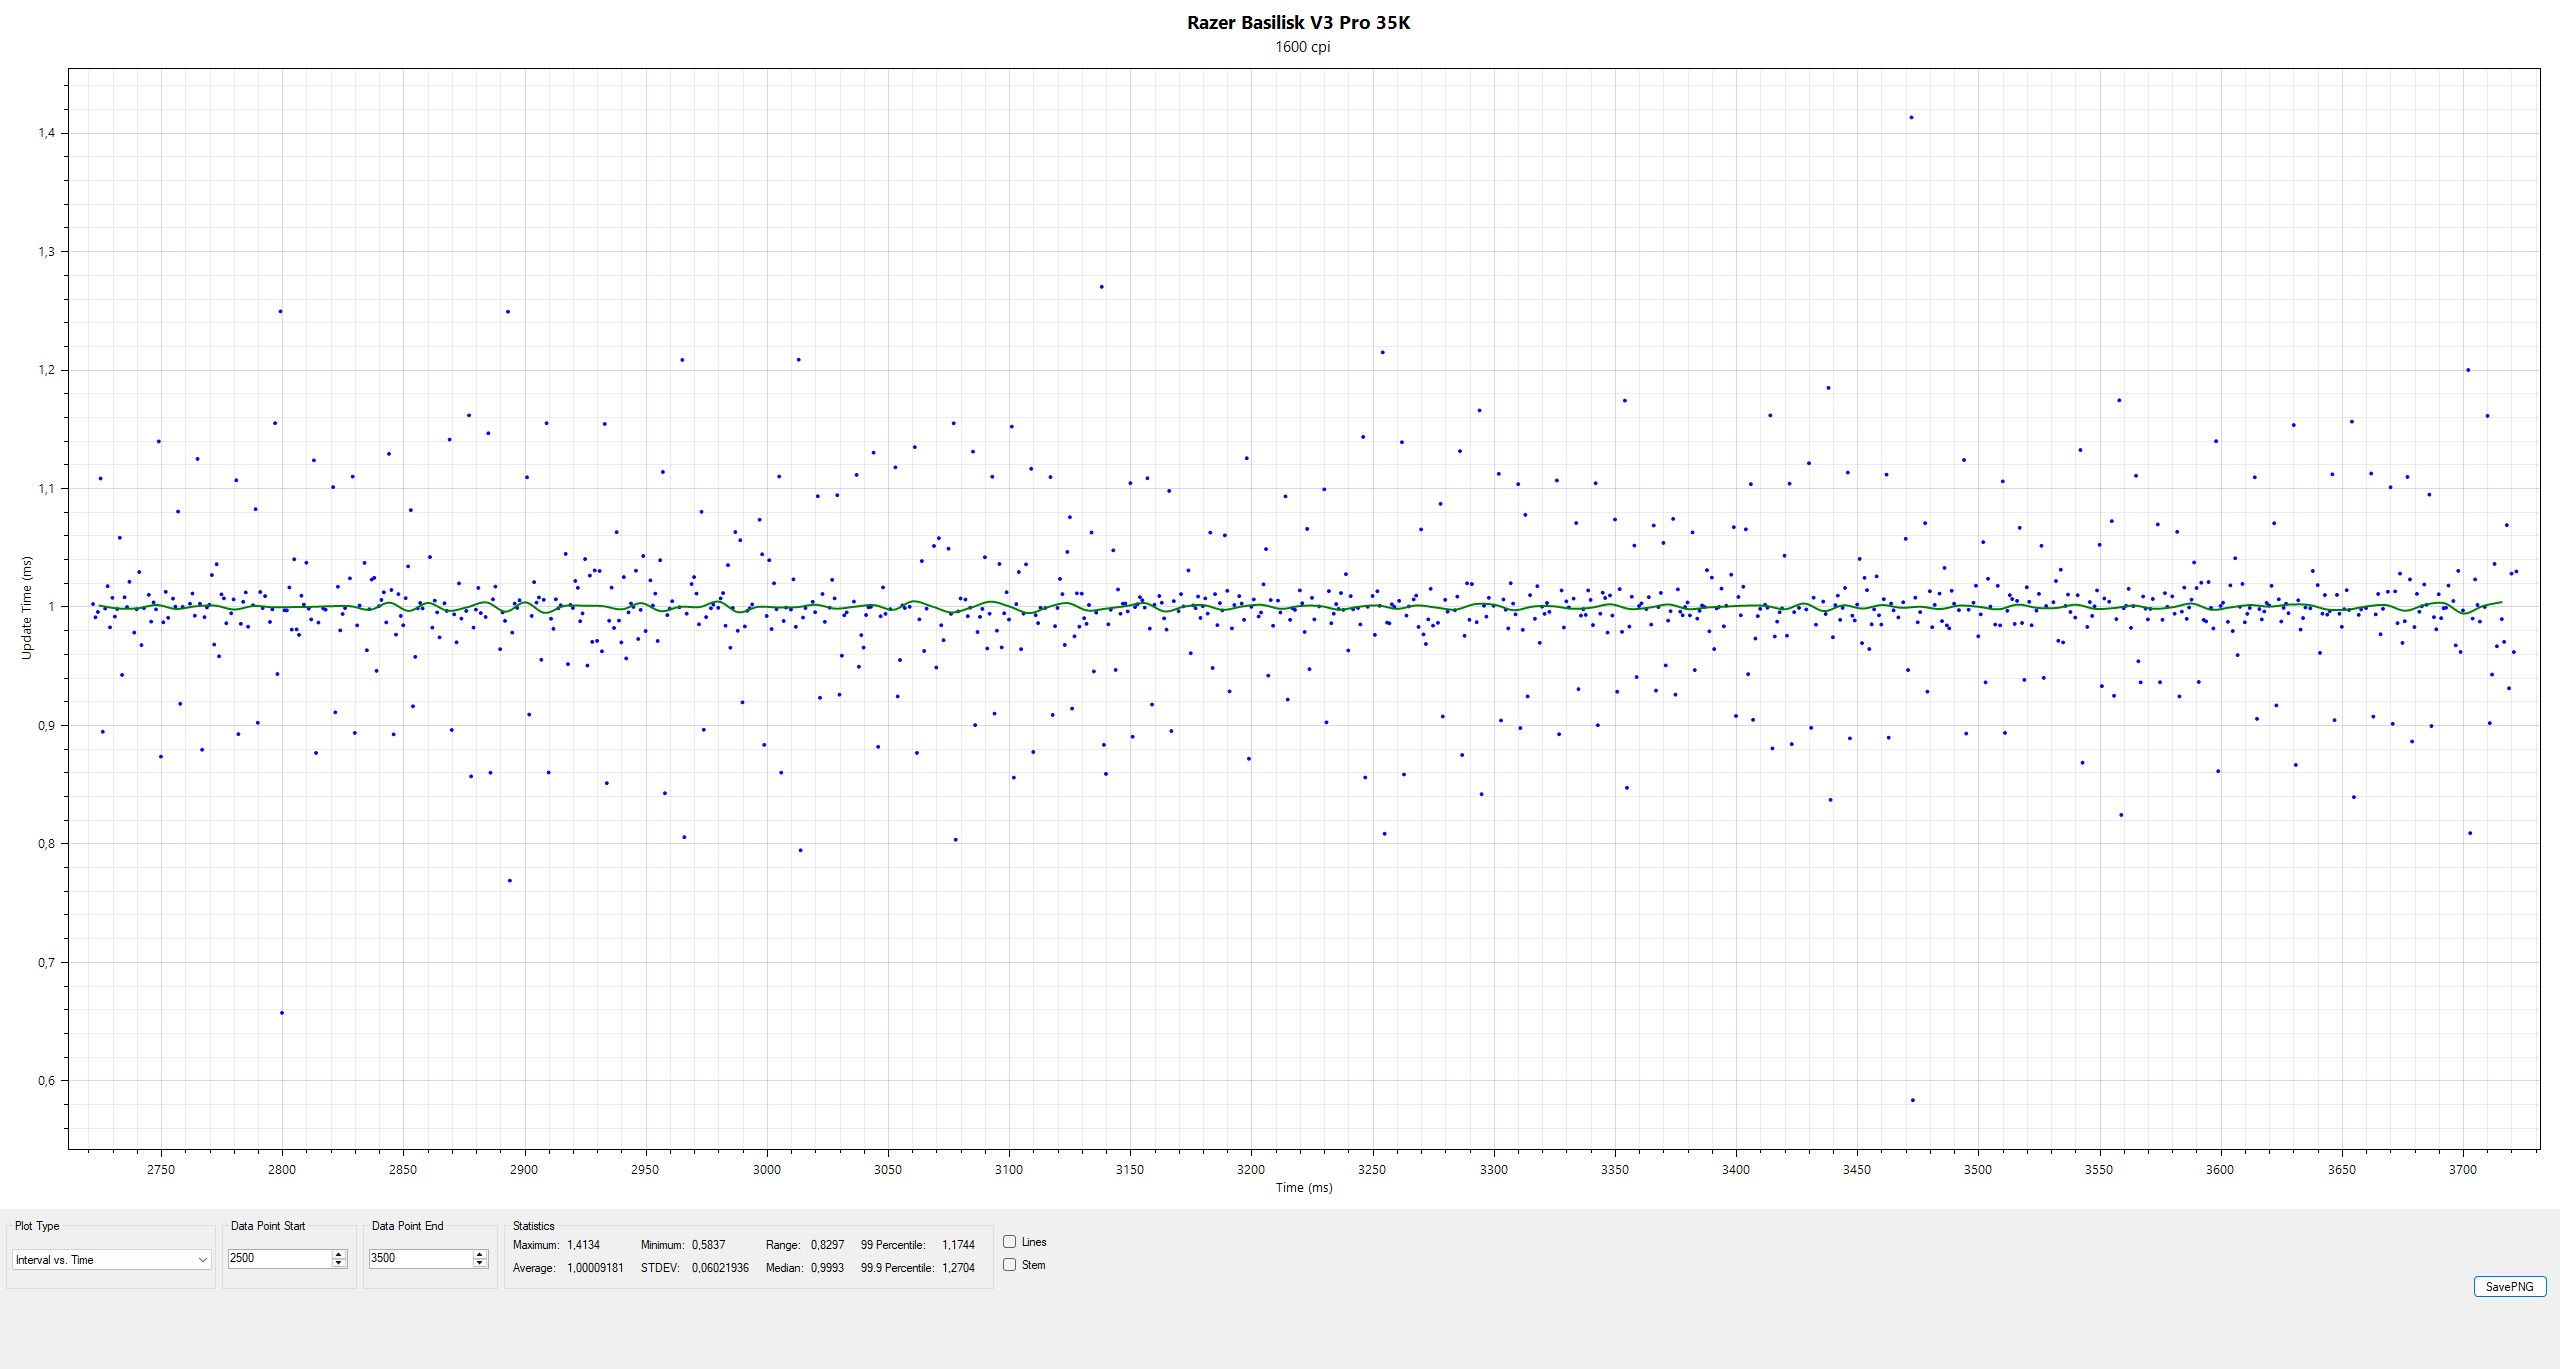
Task: Increment Data Point Start with up arrow
Action: (x=339, y=1254)
